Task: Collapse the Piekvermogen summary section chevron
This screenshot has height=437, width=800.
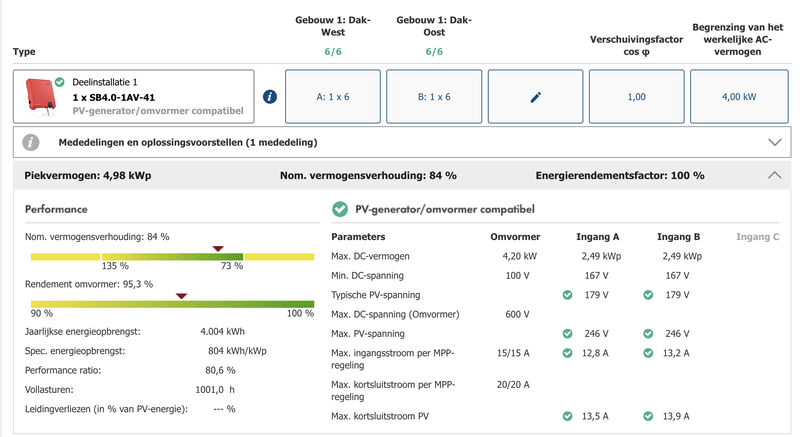Action: click(774, 175)
